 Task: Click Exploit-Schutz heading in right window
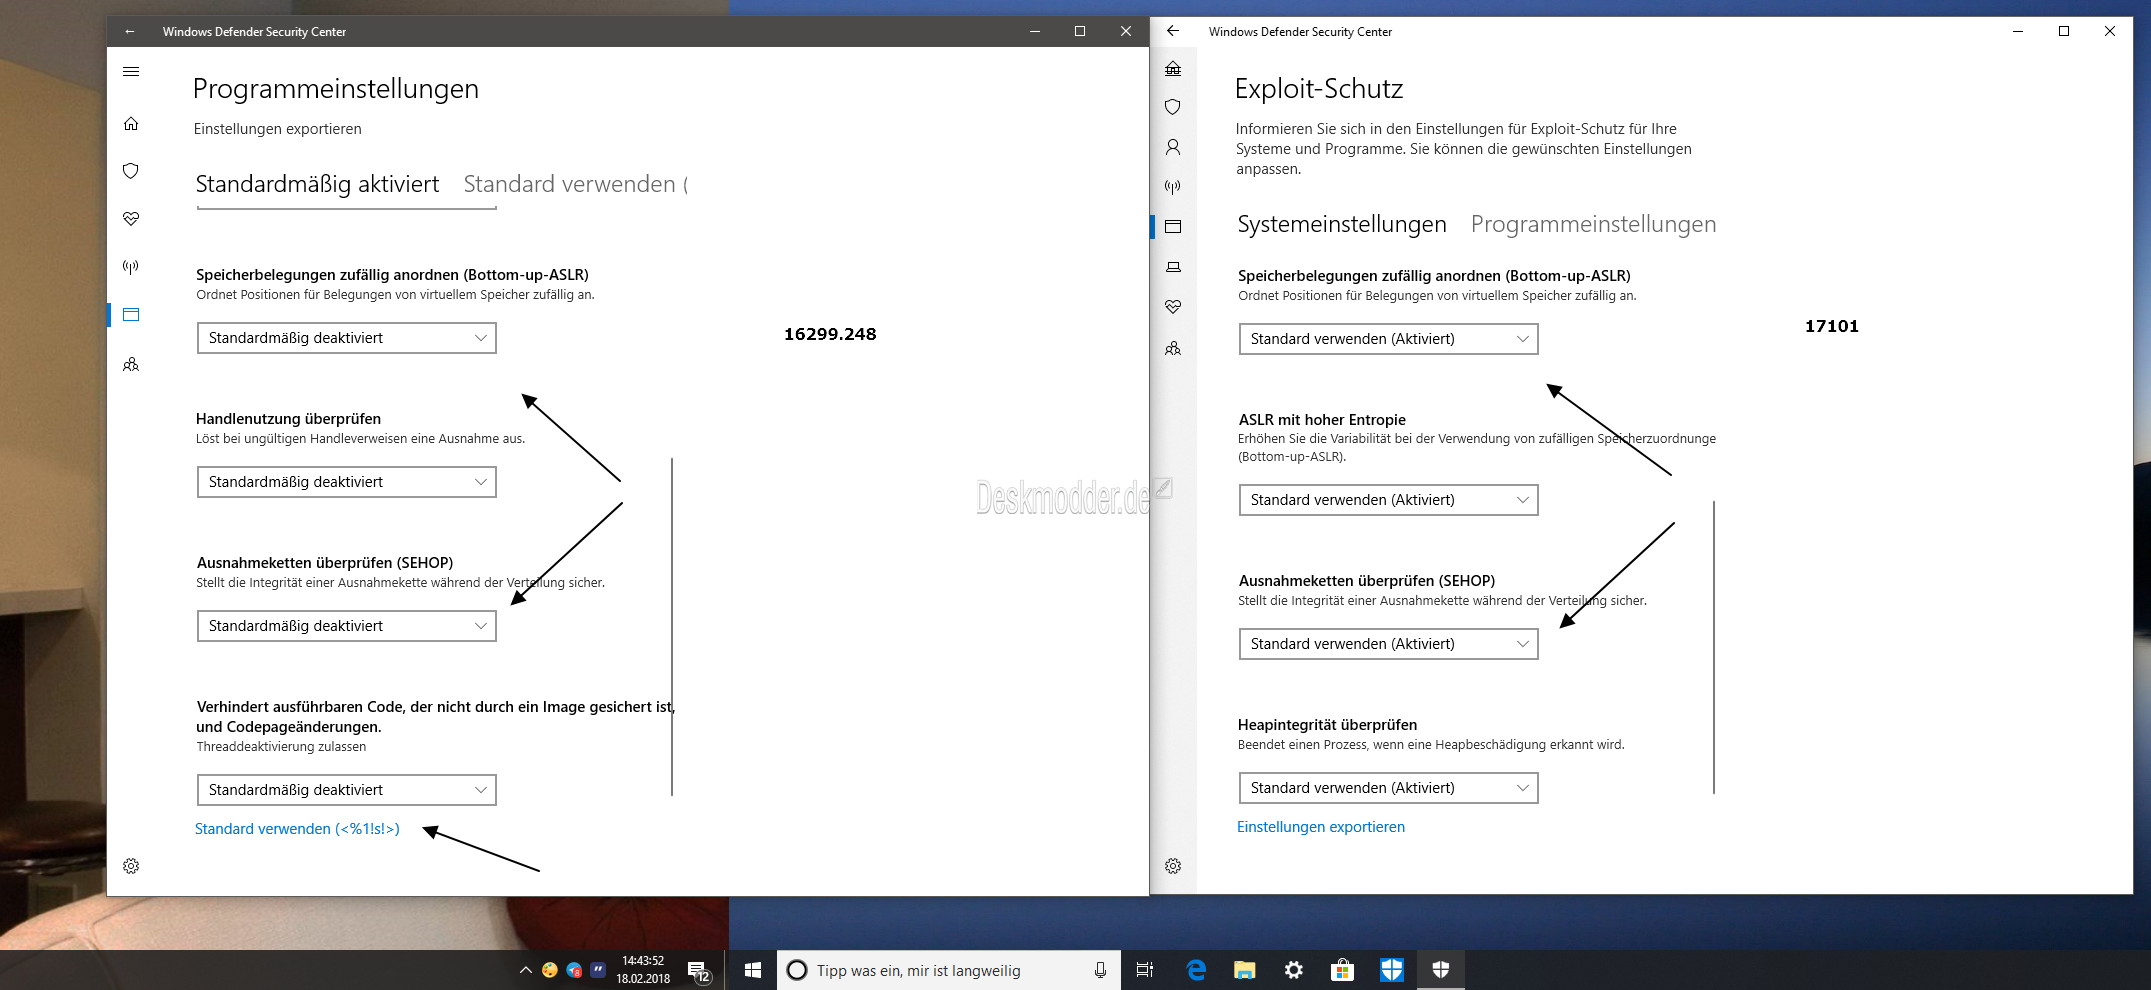point(1319,89)
